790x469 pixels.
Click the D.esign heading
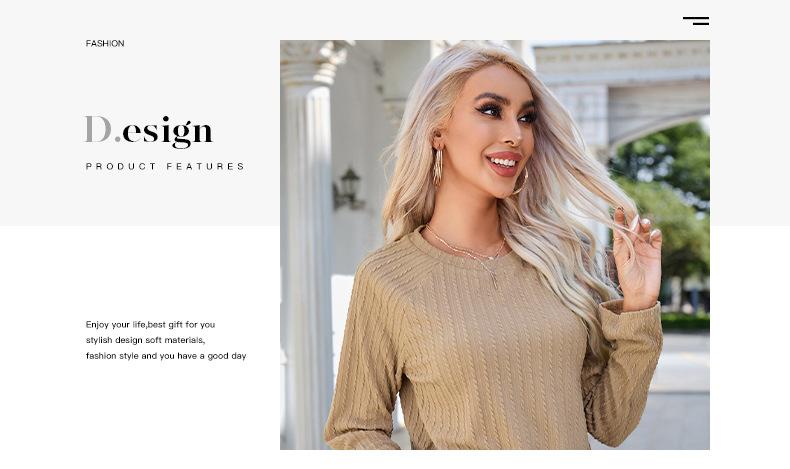[149, 131]
